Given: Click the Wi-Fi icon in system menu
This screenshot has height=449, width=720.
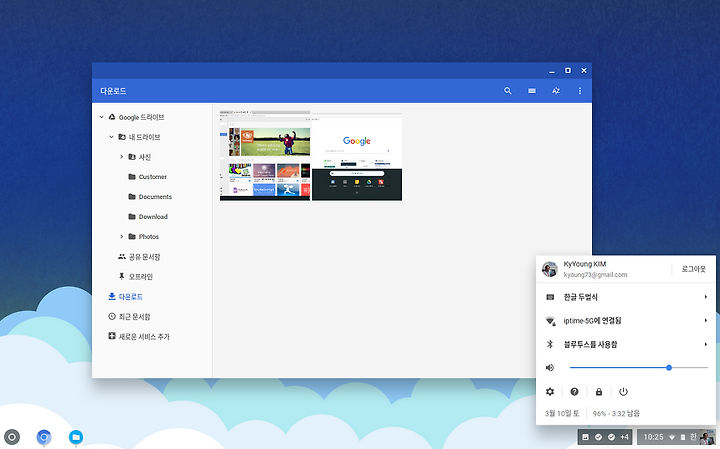Looking at the screenshot, I should [x=550, y=321].
